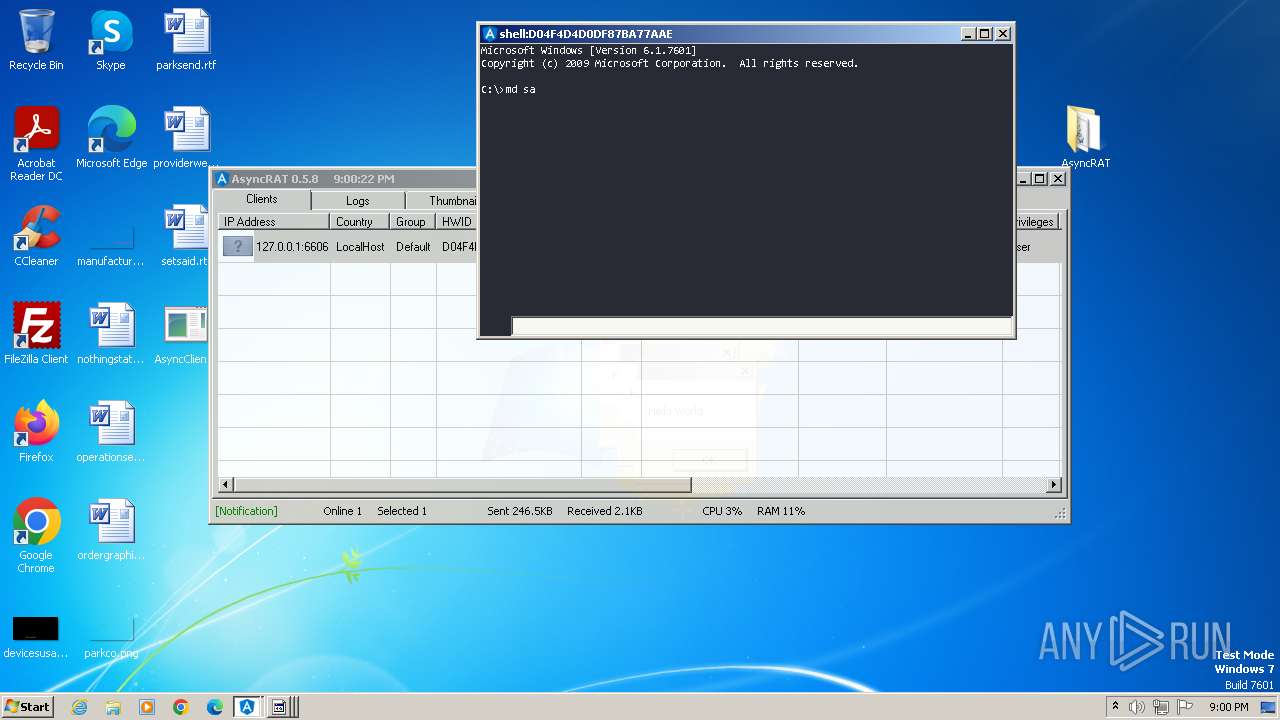The height and width of the screenshot is (720, 1280).
Task: Open the Action Center flag icon
Action: (1186, 707)
